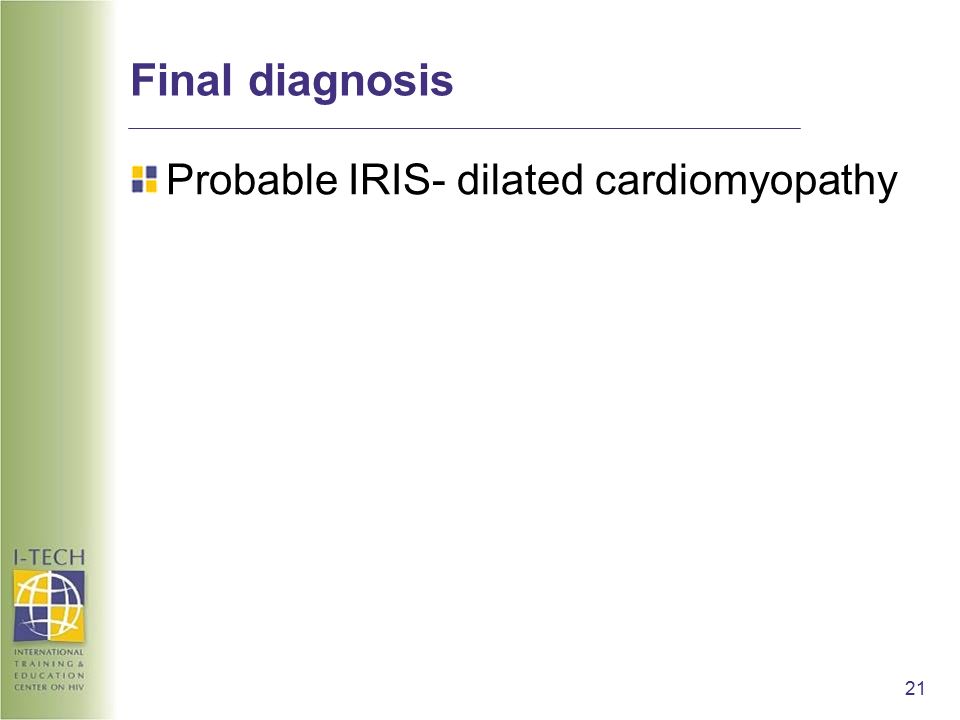
Task: Click the horizontal divider under the title
Action: (x=464, y=129)
